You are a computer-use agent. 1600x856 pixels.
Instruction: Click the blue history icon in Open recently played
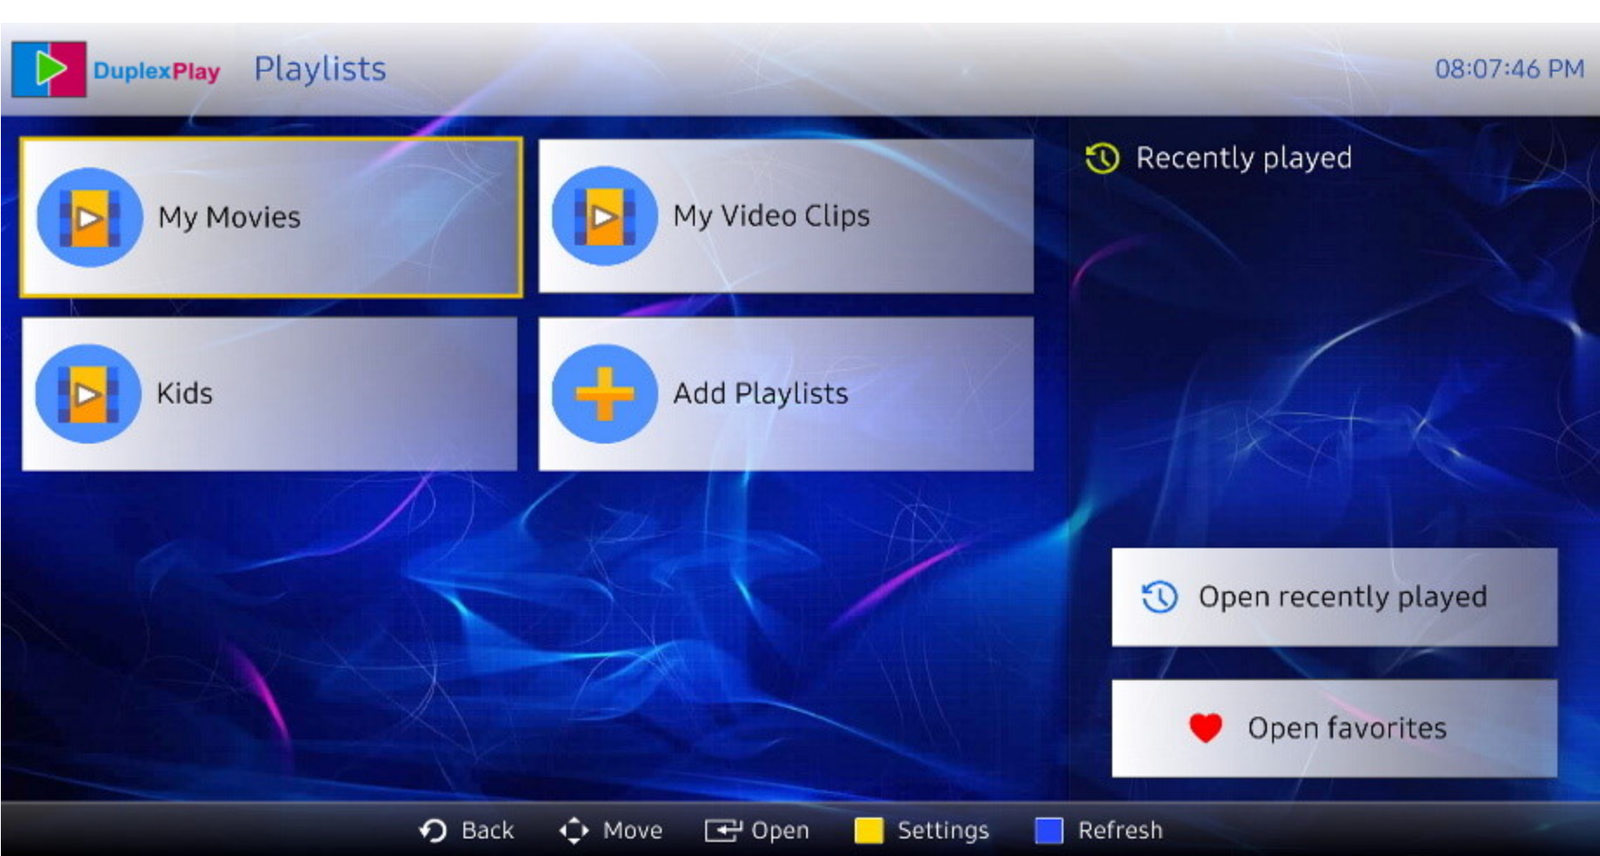[1159, 597]
